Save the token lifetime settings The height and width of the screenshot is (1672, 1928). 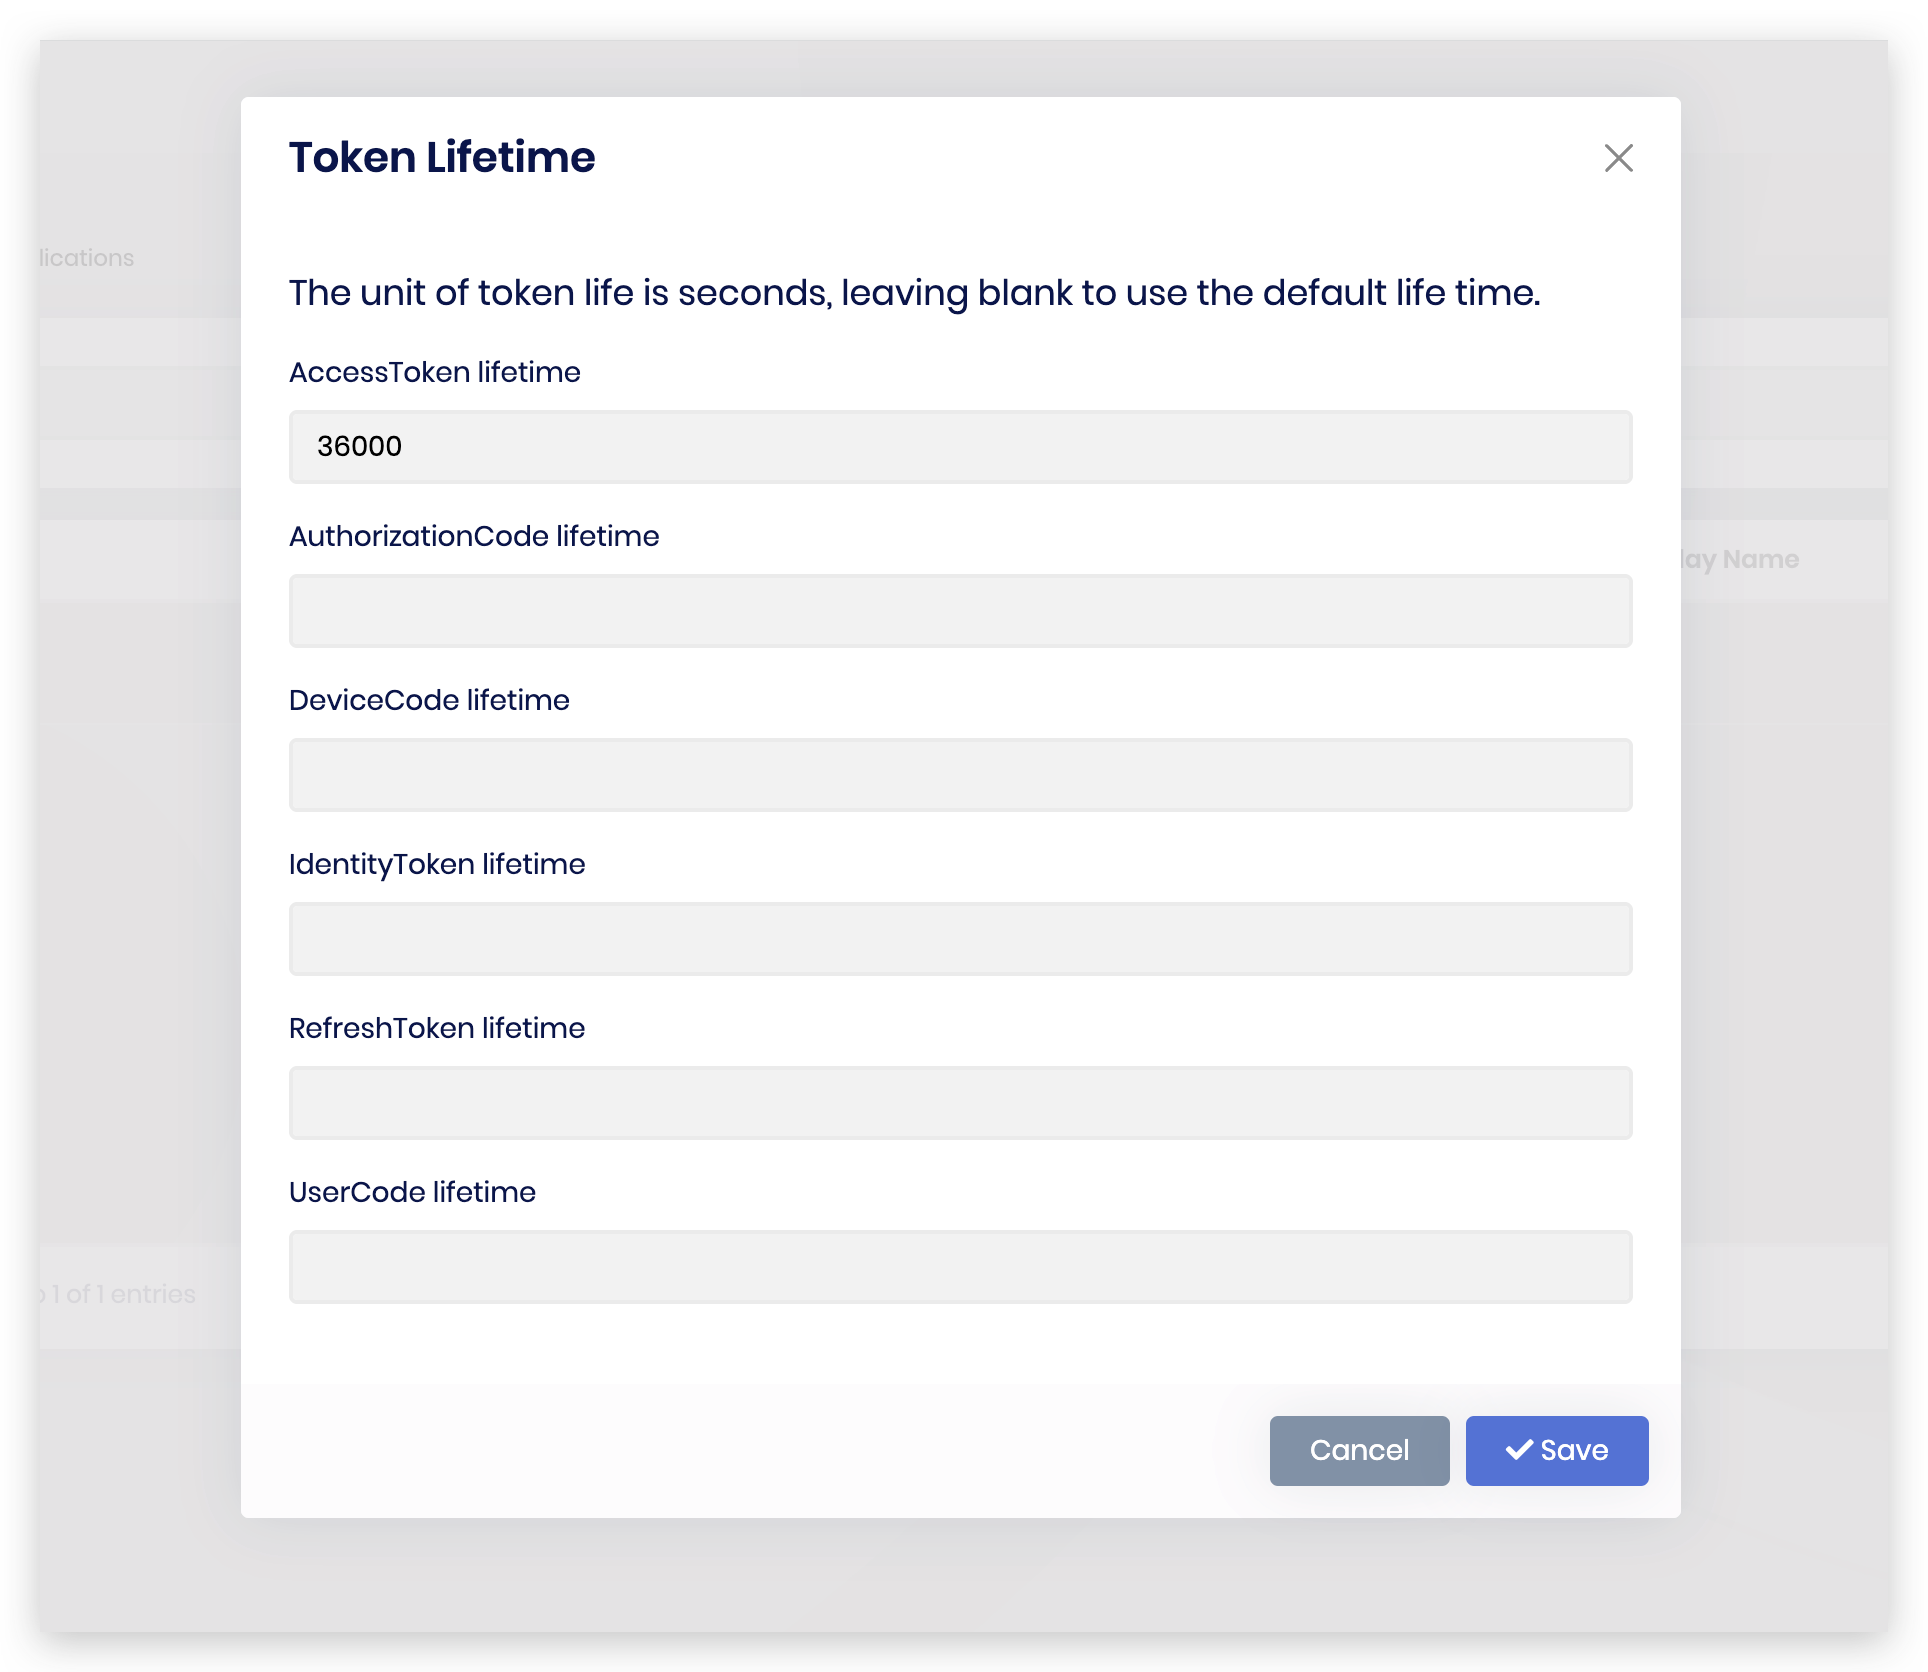click(1556, 1450)
